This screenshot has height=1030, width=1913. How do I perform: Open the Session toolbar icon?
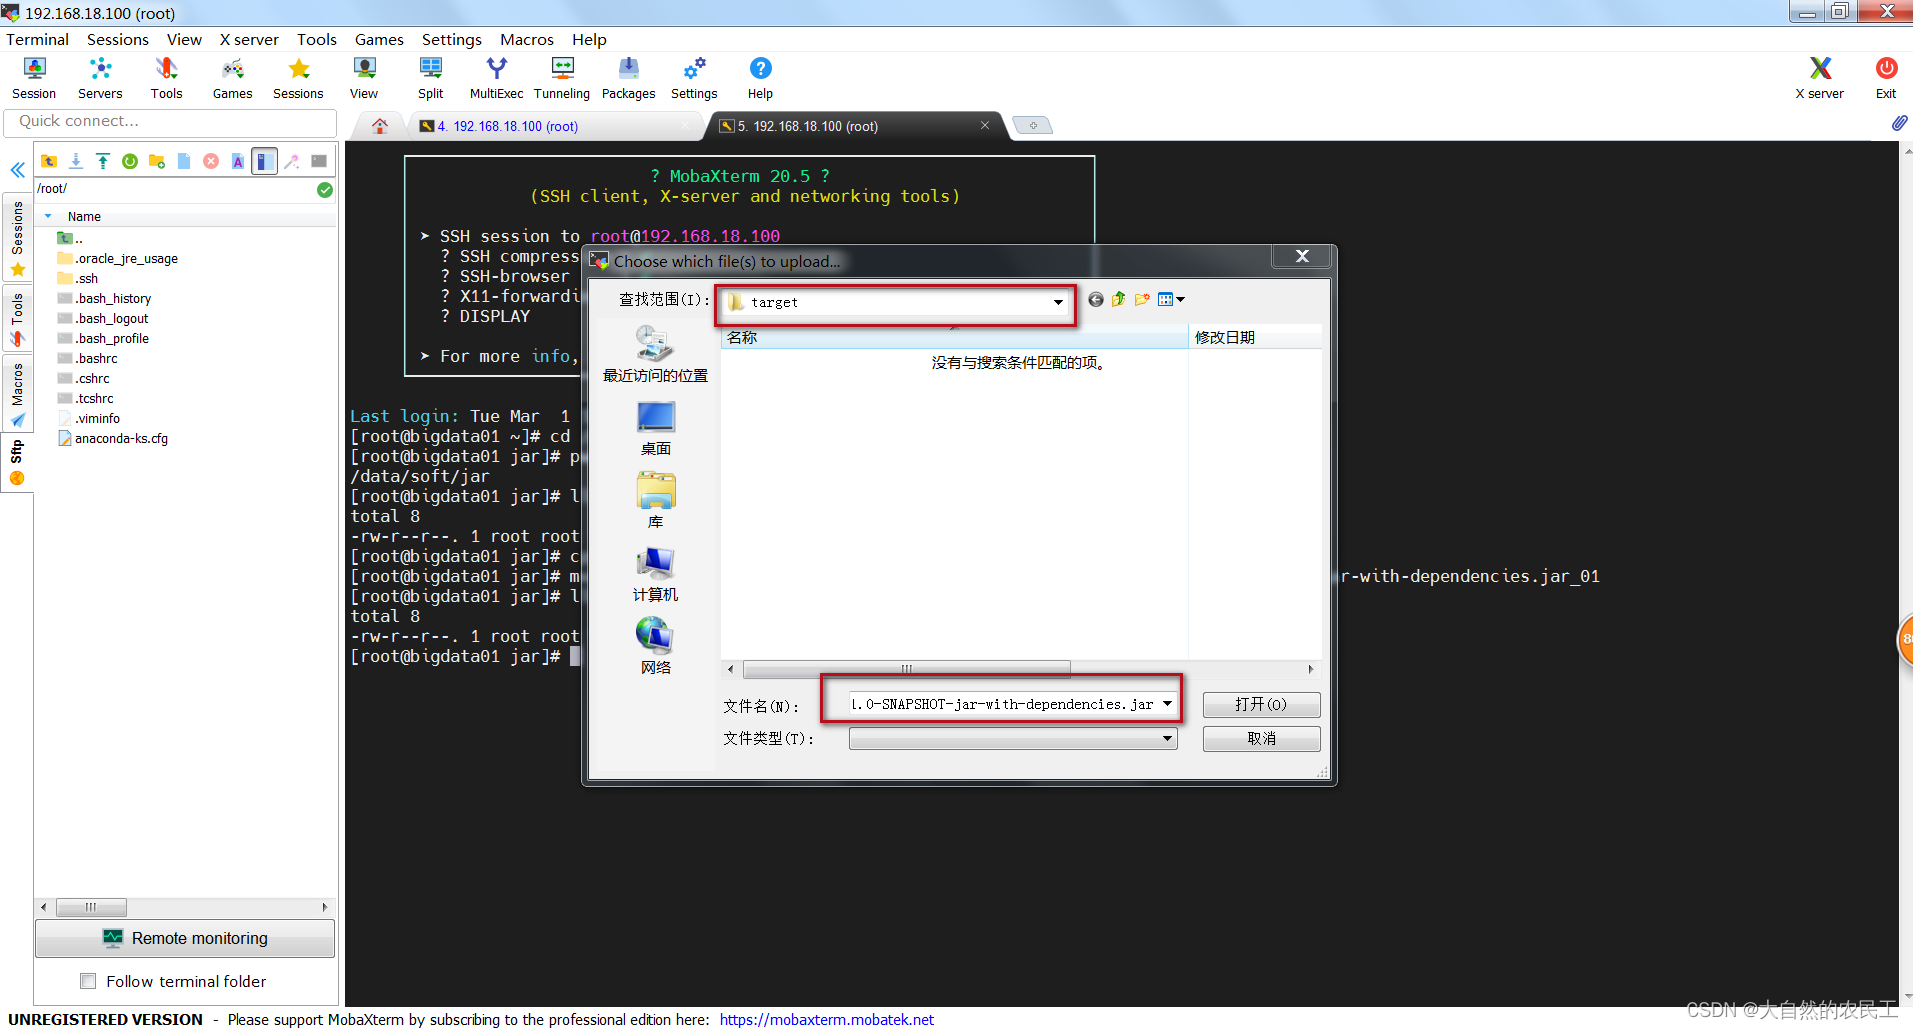(x=34, y=78)
